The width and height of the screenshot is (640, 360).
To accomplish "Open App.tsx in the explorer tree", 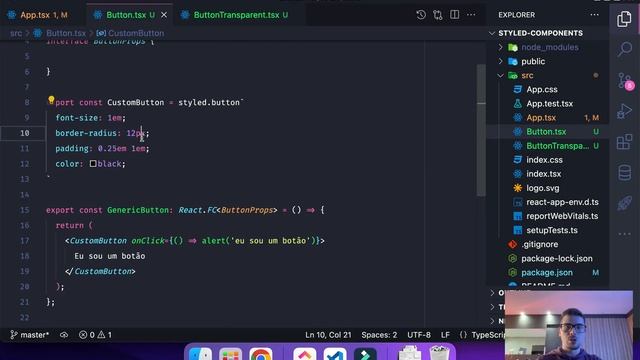I will click(x=541, y=118).
